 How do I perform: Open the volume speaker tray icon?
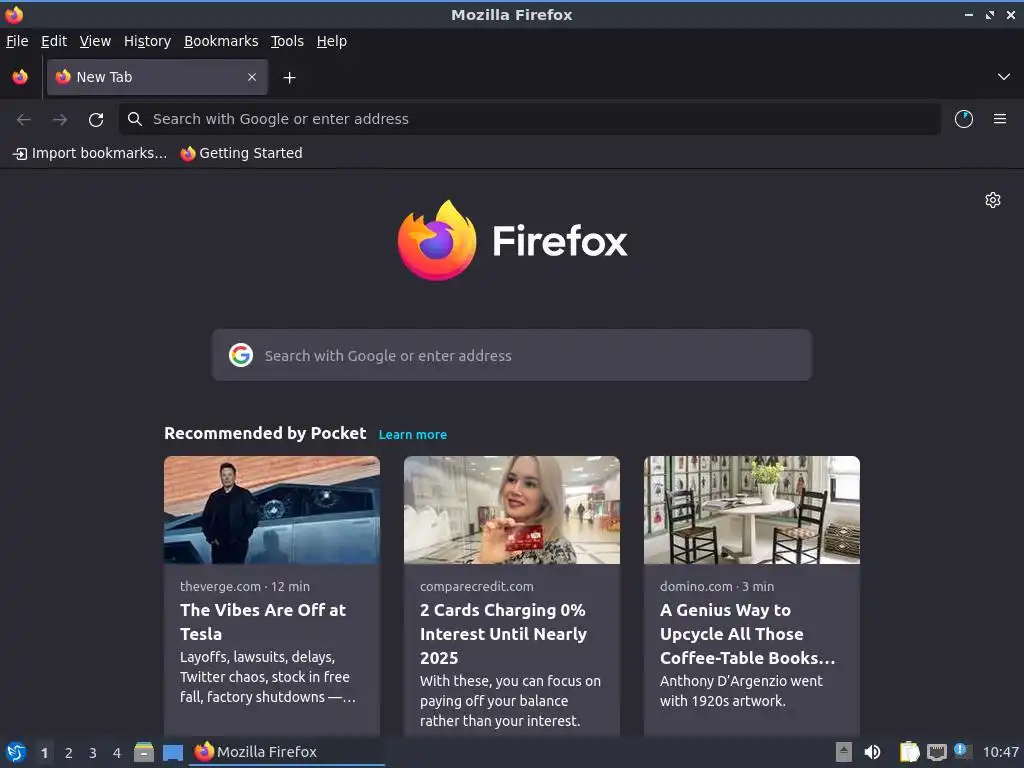coord(872,752)
